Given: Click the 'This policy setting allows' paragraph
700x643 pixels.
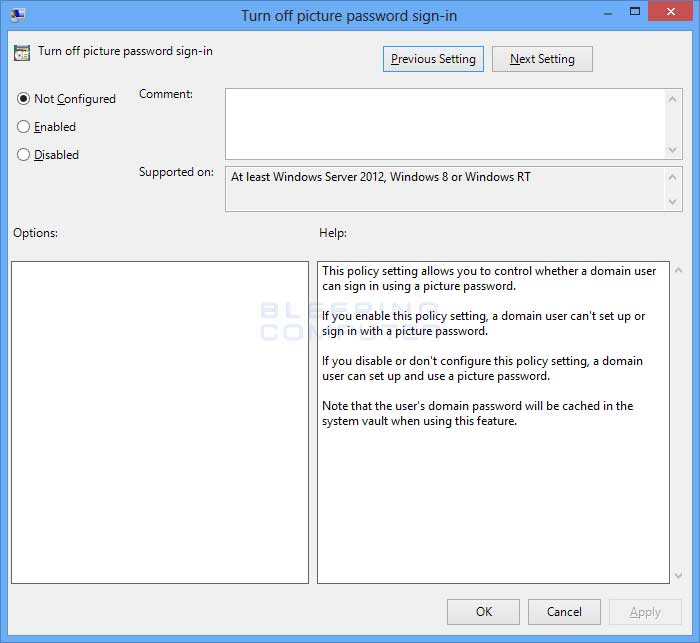Looking at the screenshot, I should (489, 278).
